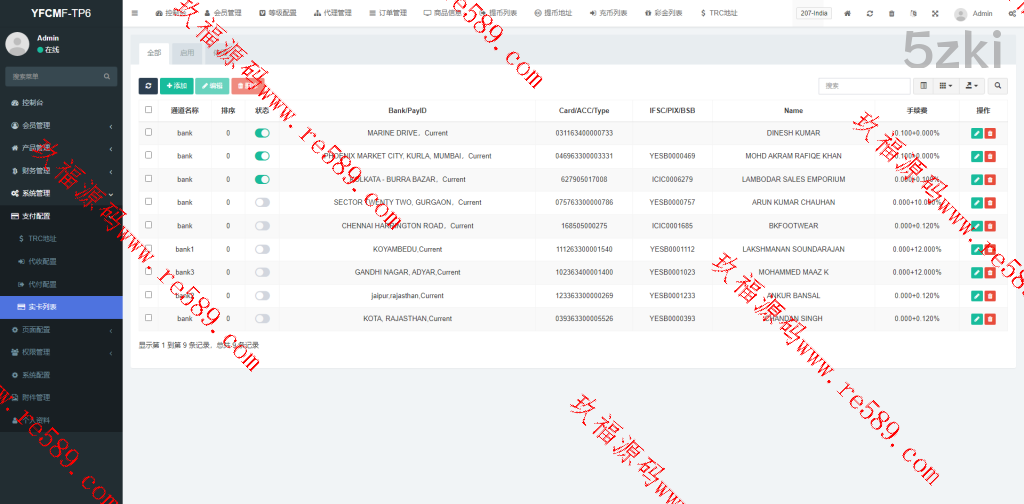Click the search magnifier icon above the table

(999, 87)
